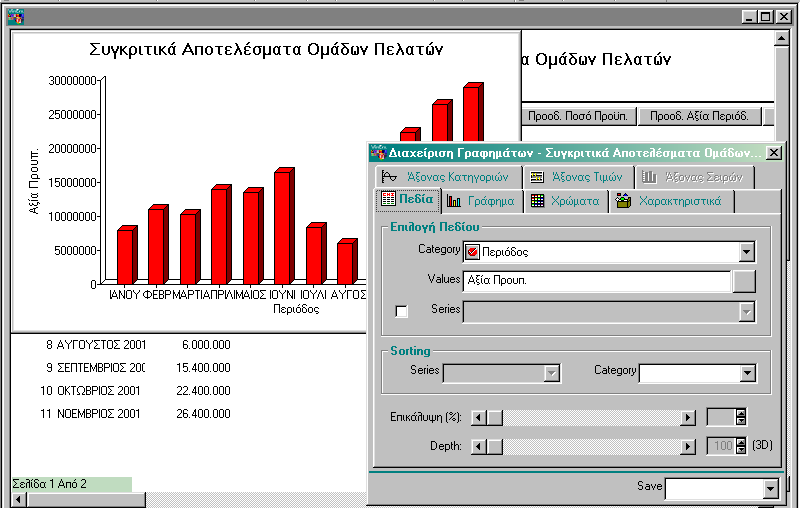Open the Save dropdown
This screenshot has width=800, height=508.
coord(770,489)
